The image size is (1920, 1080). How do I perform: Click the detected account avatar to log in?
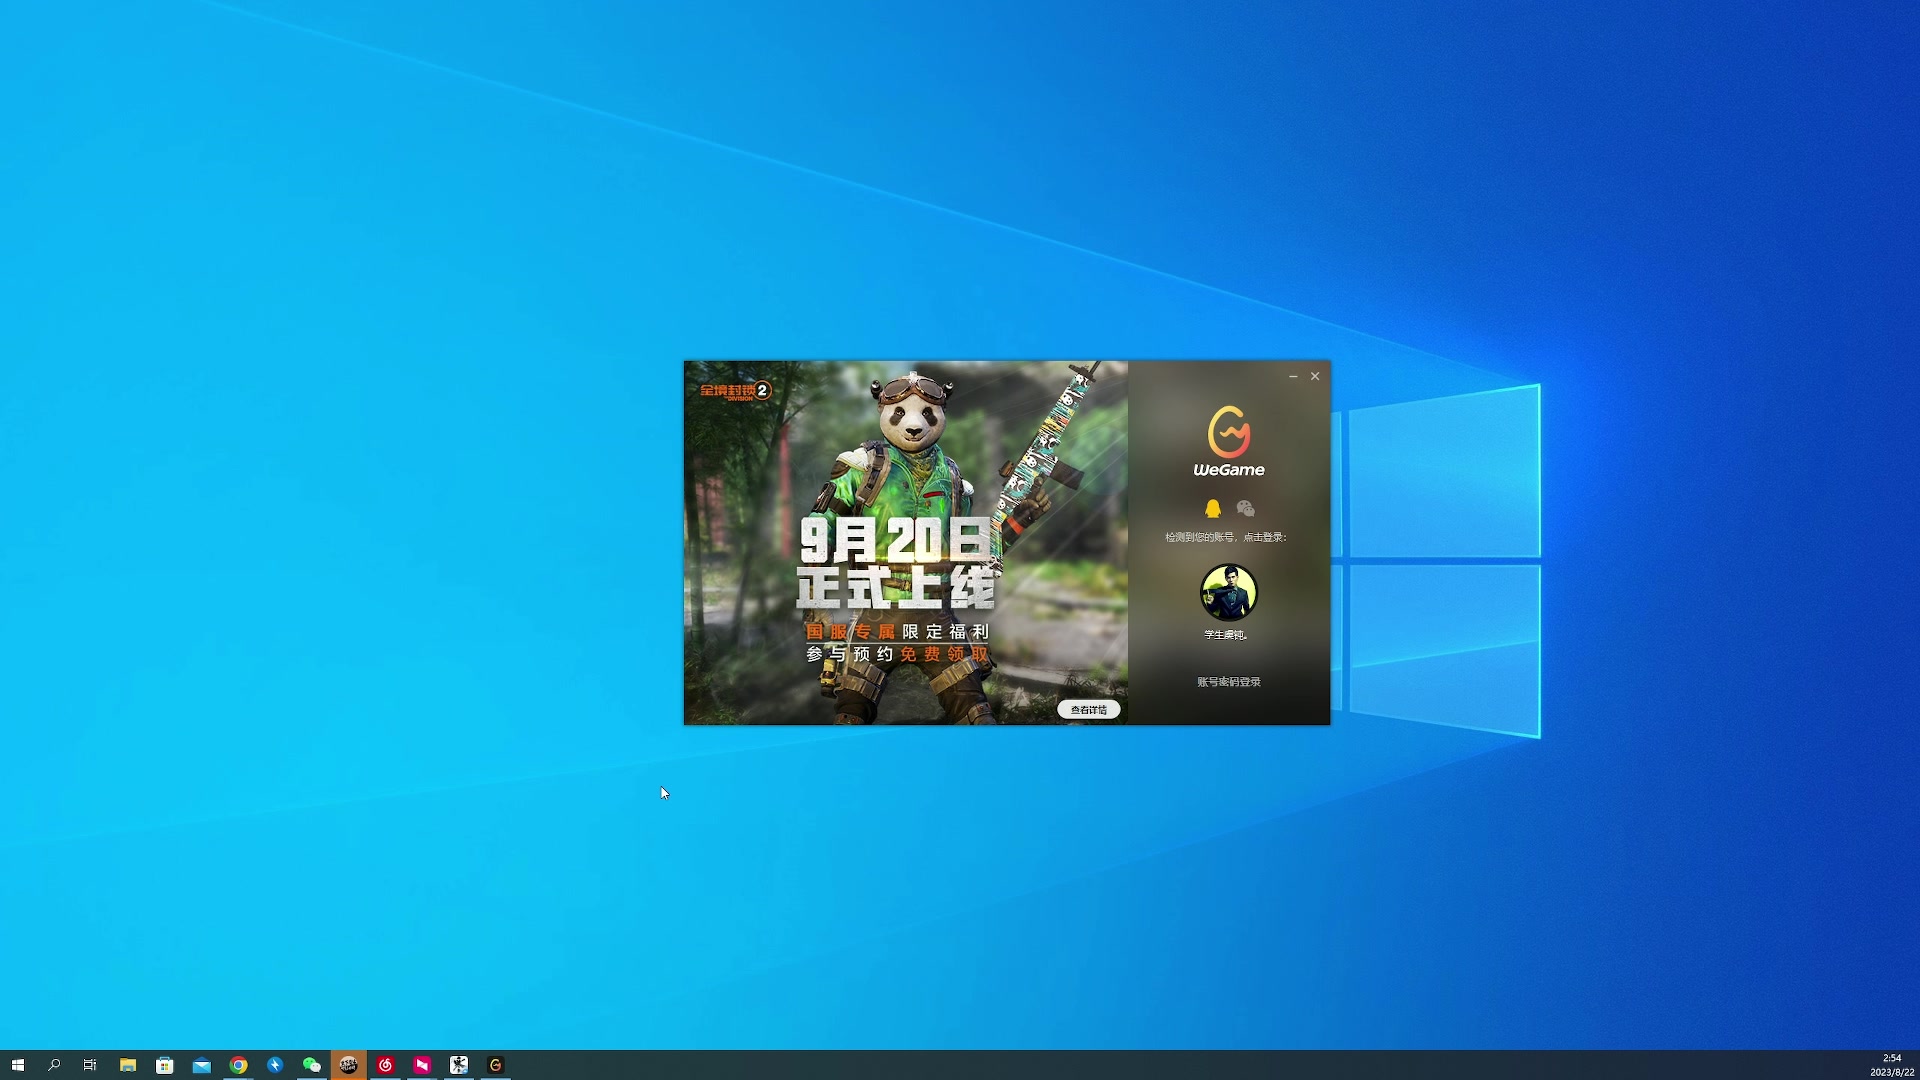tap(1228, 592)
